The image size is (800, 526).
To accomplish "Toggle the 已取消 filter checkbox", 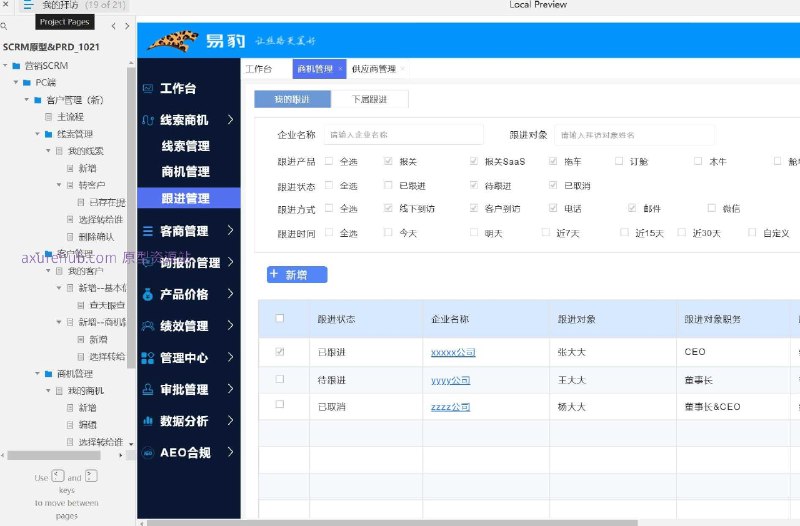I will tap(553, 185).
